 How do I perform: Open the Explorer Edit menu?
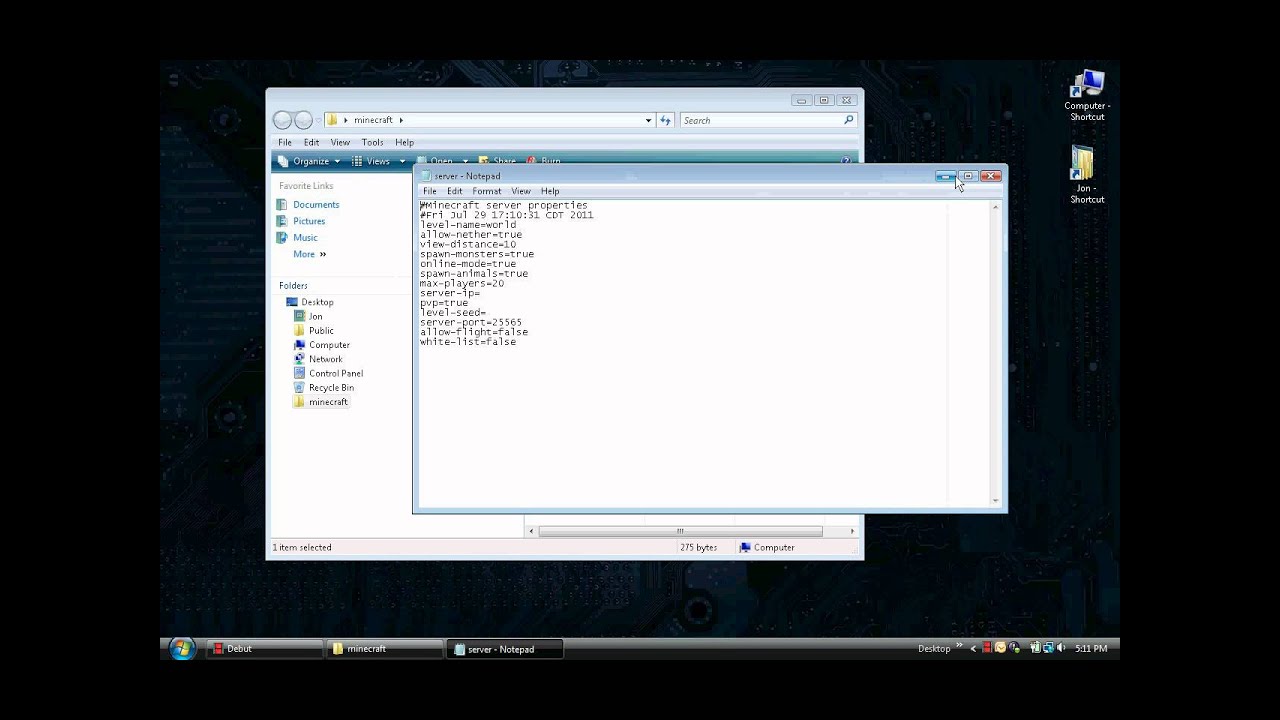coord(311,142)
